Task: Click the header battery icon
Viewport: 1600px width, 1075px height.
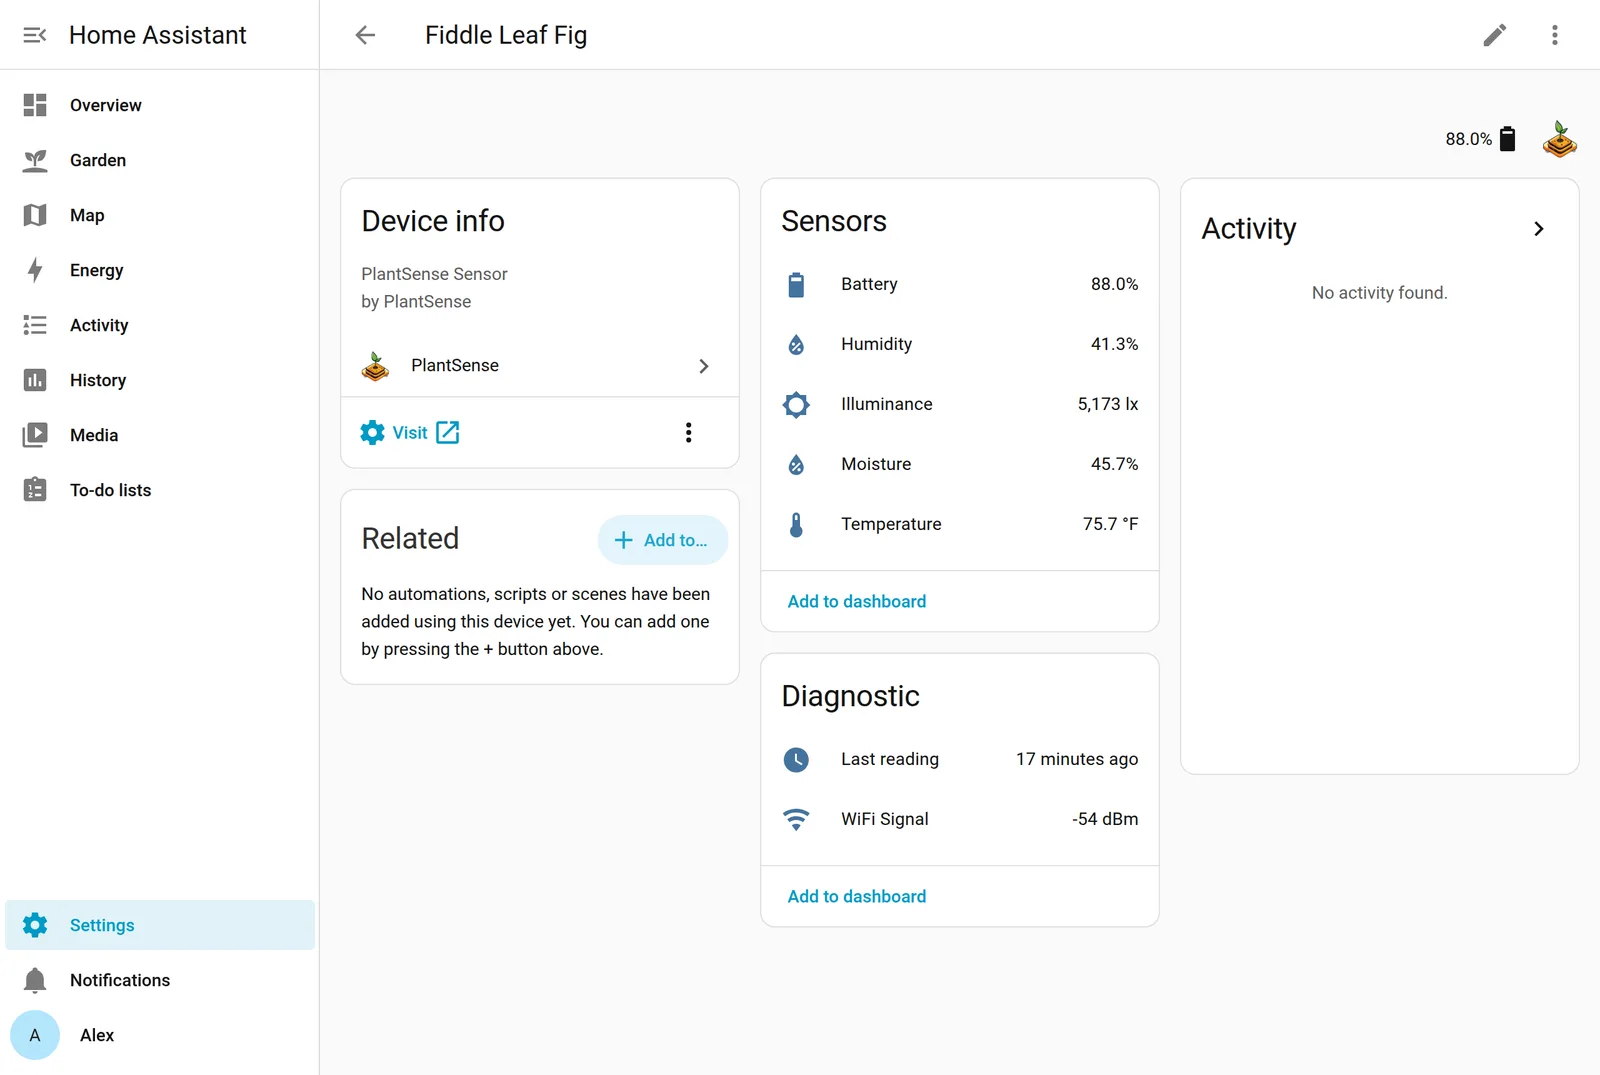Action: point(1507,139)
